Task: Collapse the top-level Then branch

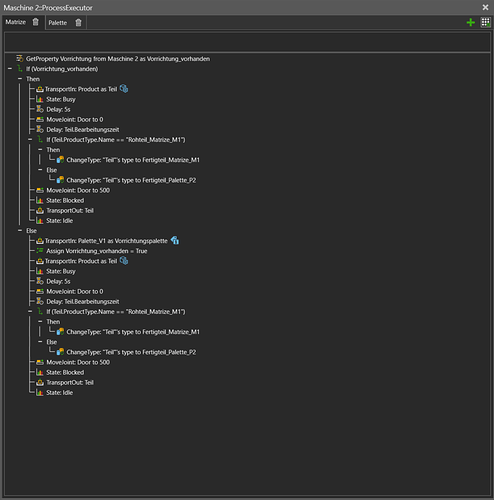Action: tap(20, 79)
